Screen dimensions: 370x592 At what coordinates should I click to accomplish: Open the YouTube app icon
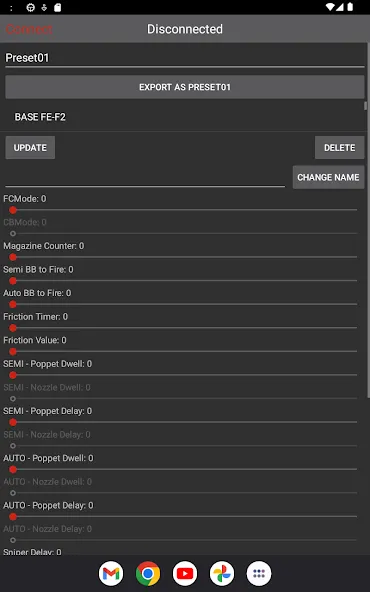coord(185,573)
